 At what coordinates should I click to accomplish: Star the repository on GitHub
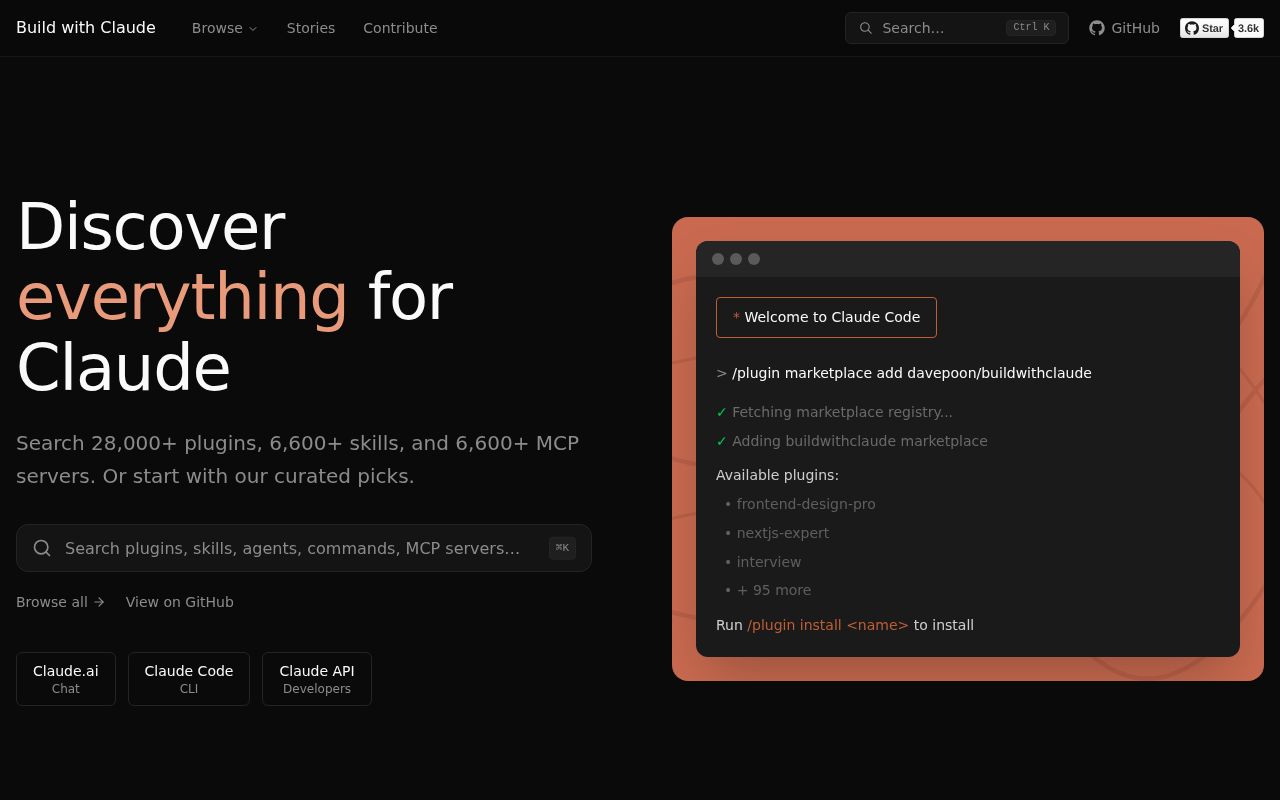click(1204, 28)
